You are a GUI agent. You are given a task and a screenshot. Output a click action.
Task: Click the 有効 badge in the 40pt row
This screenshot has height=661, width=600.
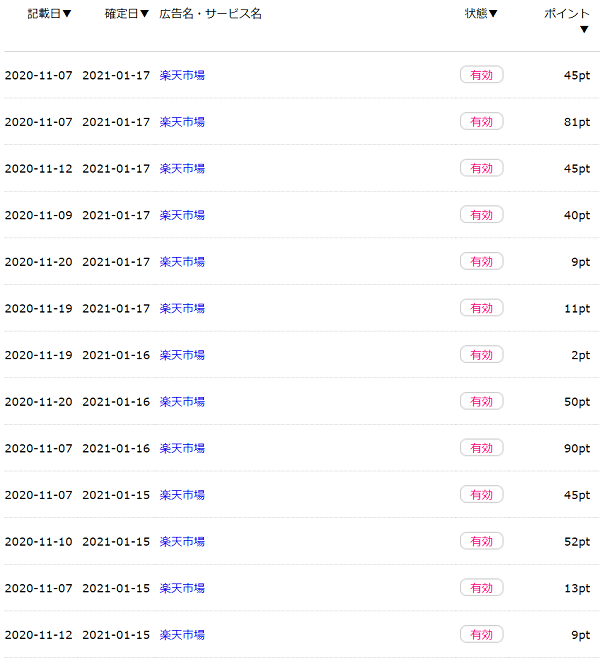tap(481, 215)
